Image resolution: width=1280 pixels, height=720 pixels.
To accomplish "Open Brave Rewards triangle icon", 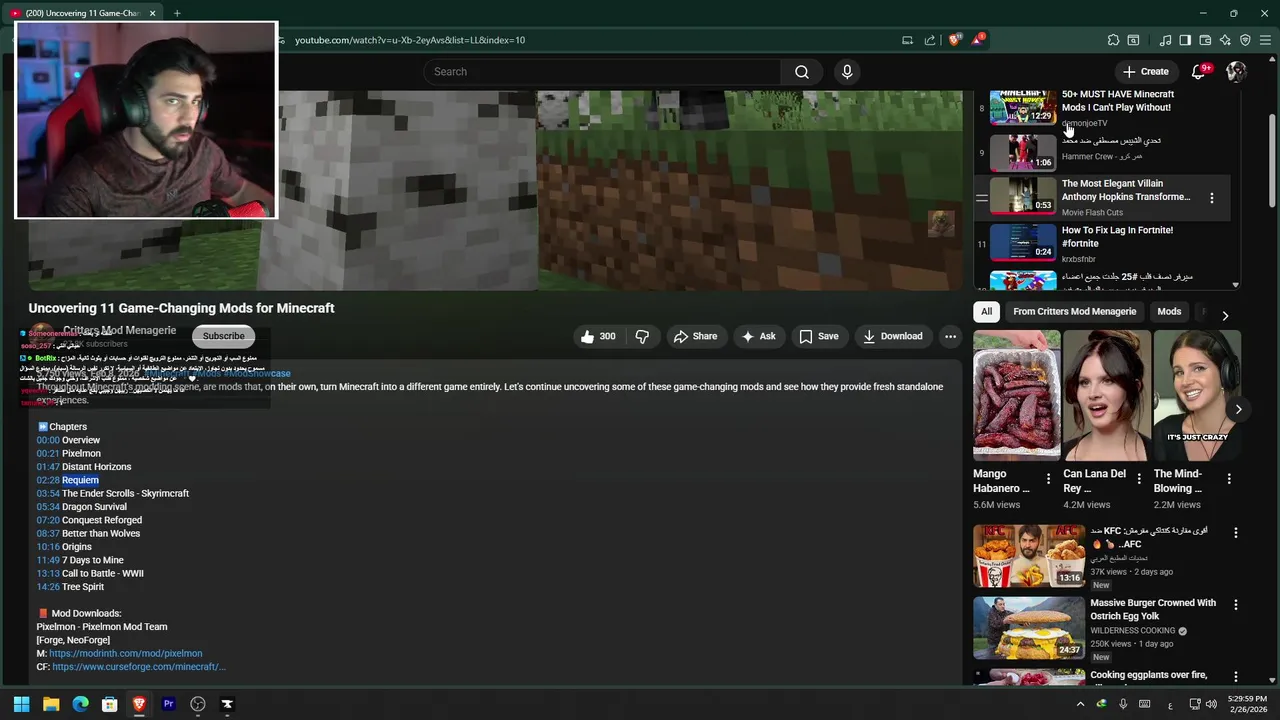I will coord(977,40).
